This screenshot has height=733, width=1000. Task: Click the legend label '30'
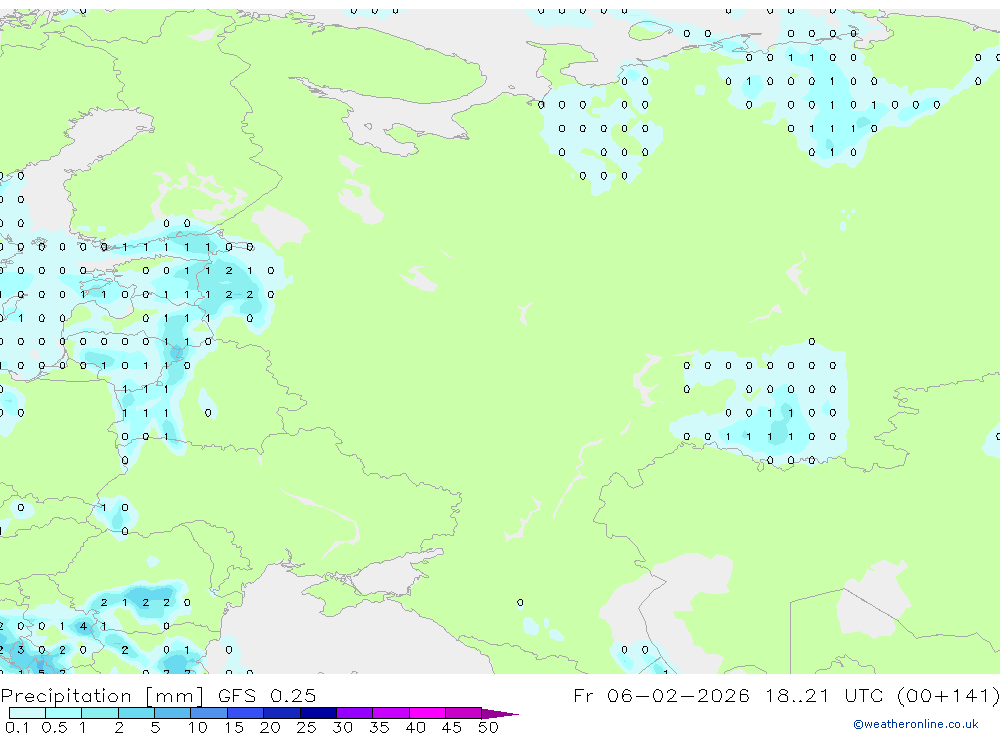tap(342, 727)
